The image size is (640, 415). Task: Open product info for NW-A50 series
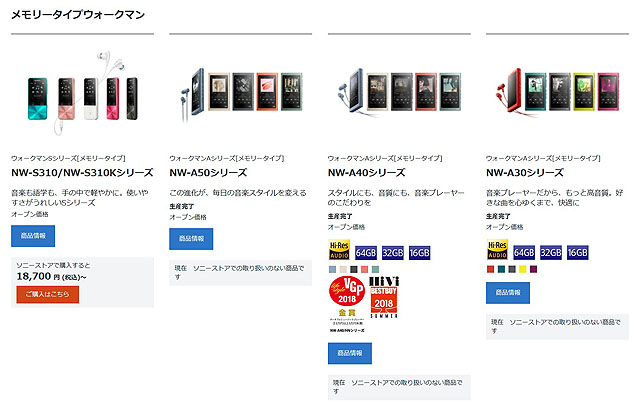191,239
